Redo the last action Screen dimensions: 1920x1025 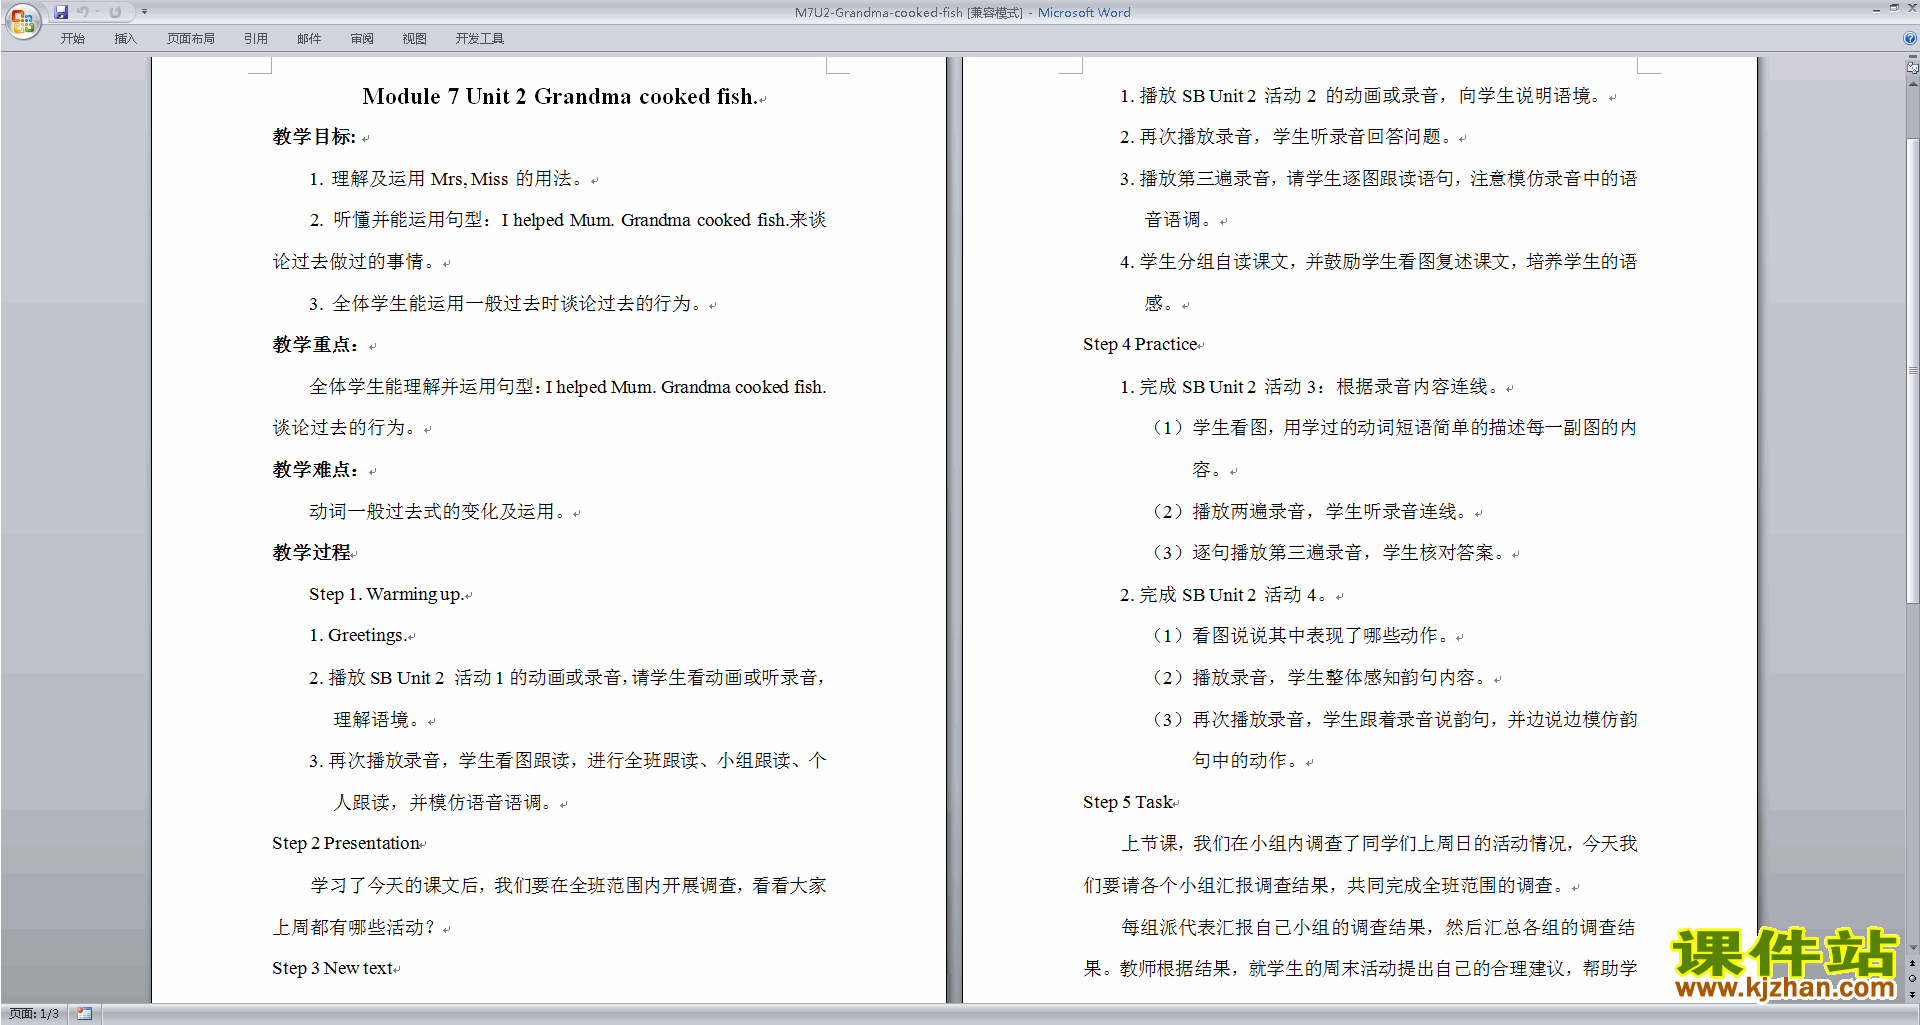[x=115, y=12]
